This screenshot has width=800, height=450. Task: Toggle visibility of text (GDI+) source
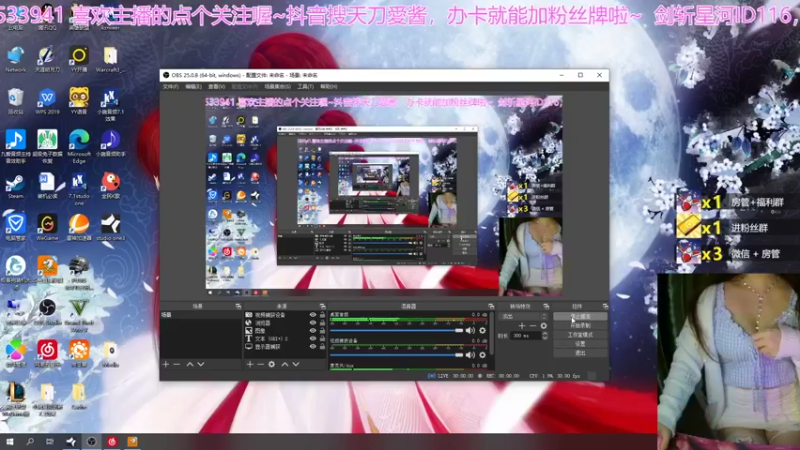point(313,339)
